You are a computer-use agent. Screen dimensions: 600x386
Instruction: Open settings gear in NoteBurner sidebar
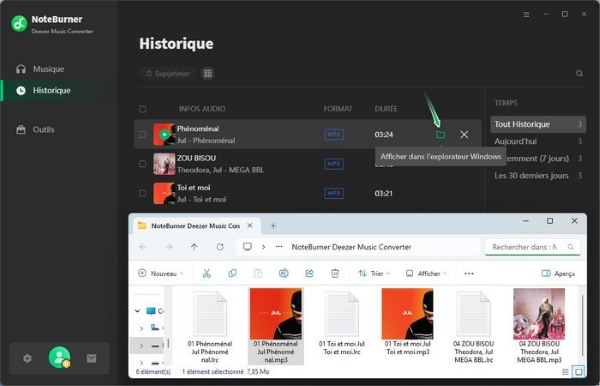27,358
